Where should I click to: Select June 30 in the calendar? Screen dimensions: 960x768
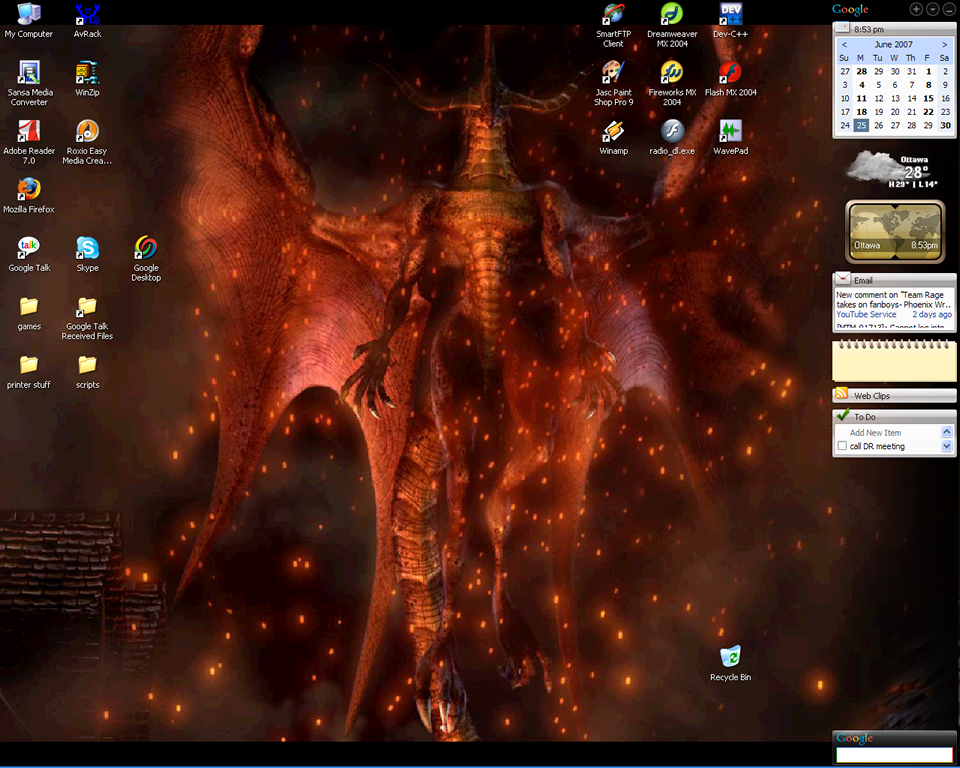tap(945, 125)
